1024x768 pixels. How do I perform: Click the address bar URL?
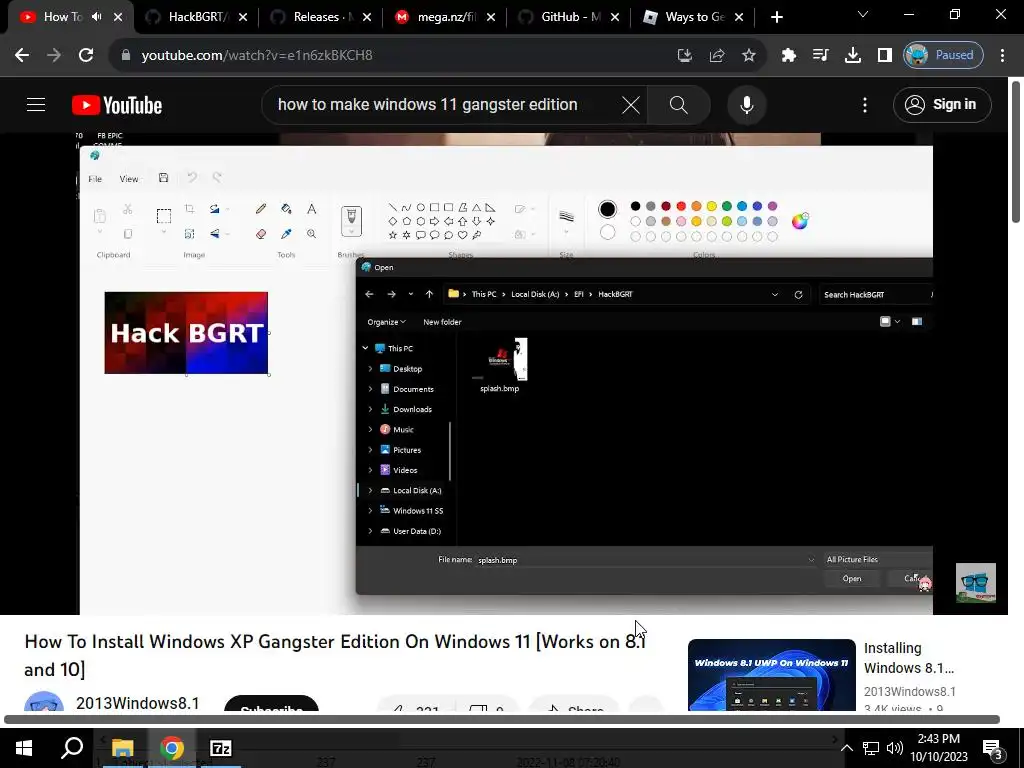click(257, 55)
